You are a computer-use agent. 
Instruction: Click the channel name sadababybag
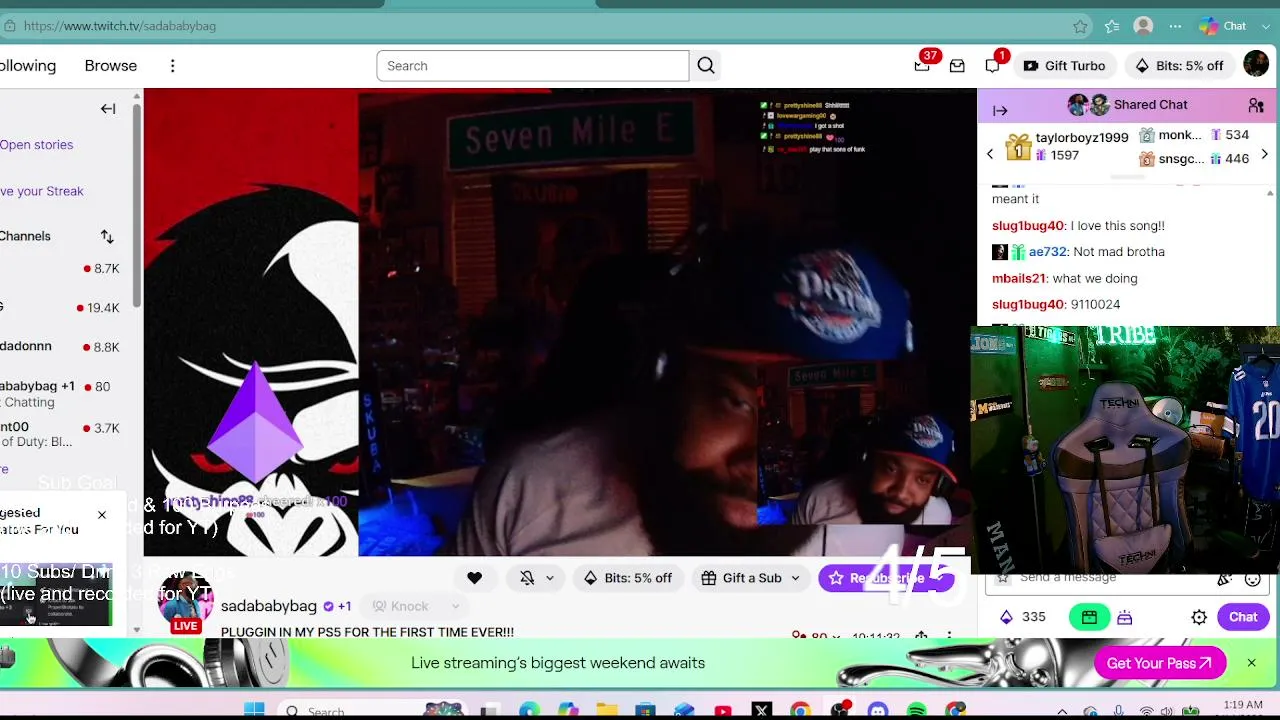point(268,606)
